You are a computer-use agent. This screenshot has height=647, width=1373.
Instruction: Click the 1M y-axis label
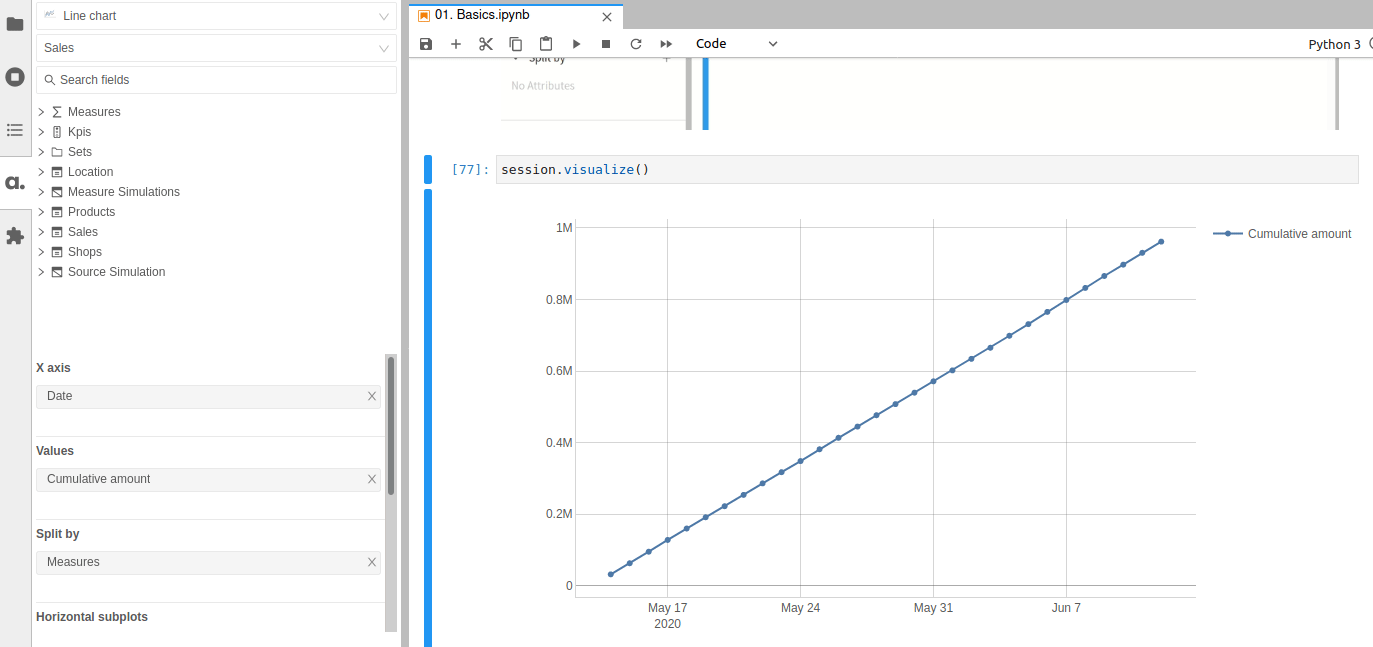[564, 228]
